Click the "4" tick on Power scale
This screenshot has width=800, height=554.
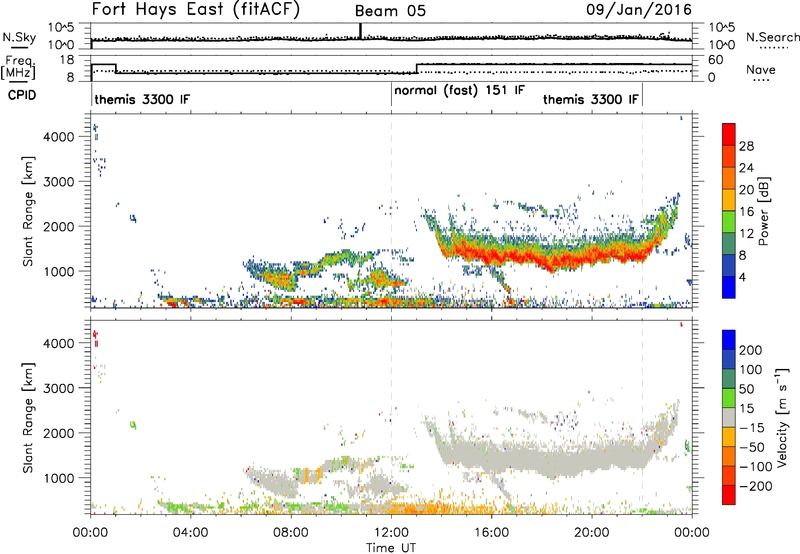point(742,277)
